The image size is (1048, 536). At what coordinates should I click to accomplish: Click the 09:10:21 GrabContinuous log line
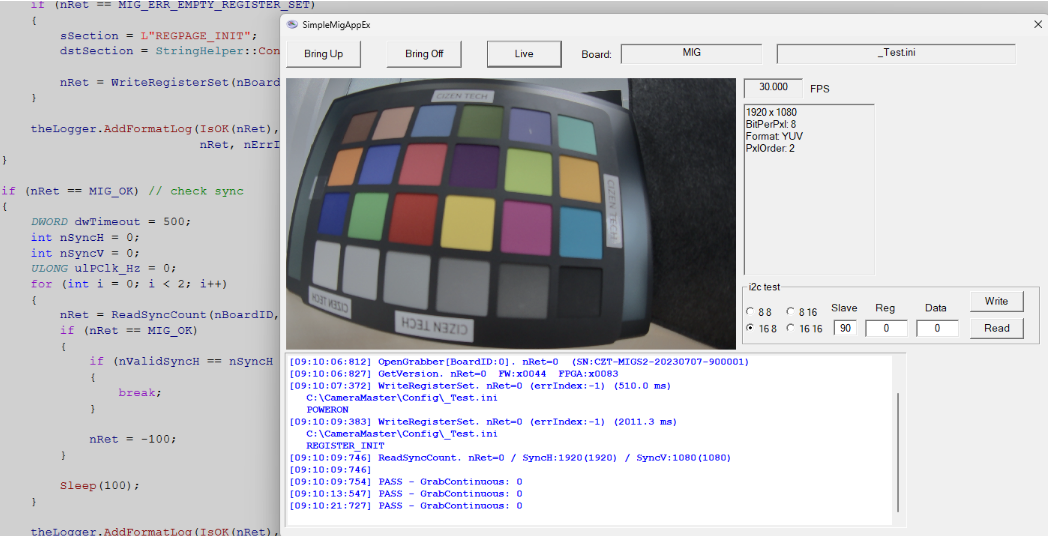pyautogui.click(x=406, y=507)
